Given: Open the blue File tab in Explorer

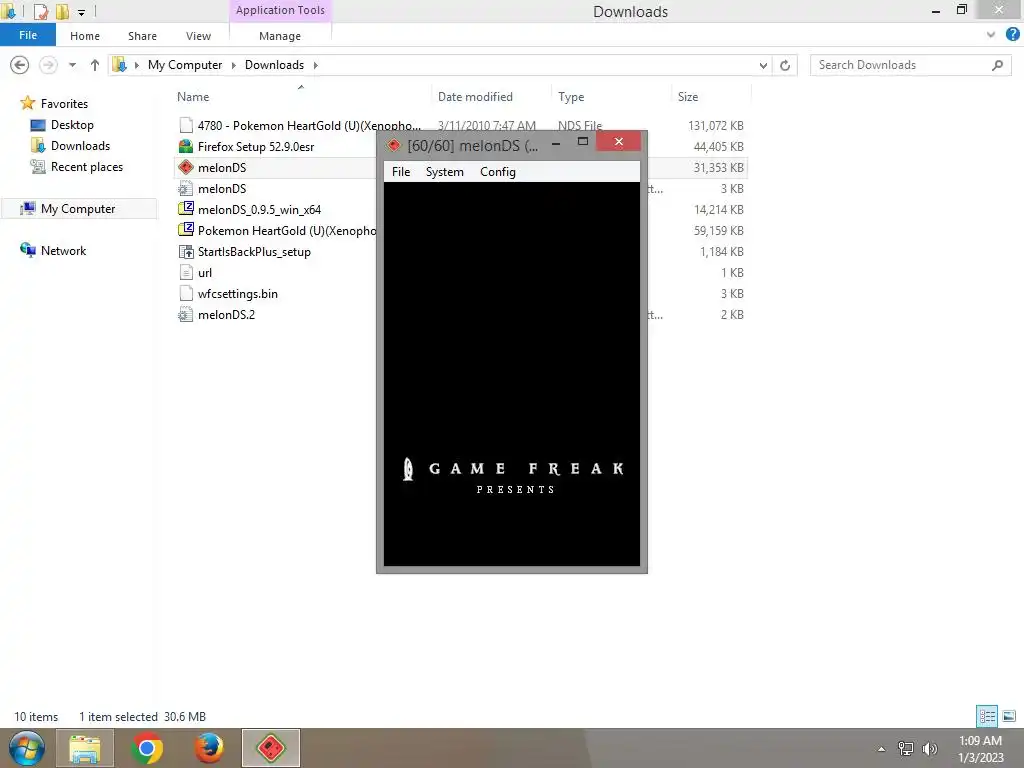Looking at the screenshot, I should click(x=27, y=35).
